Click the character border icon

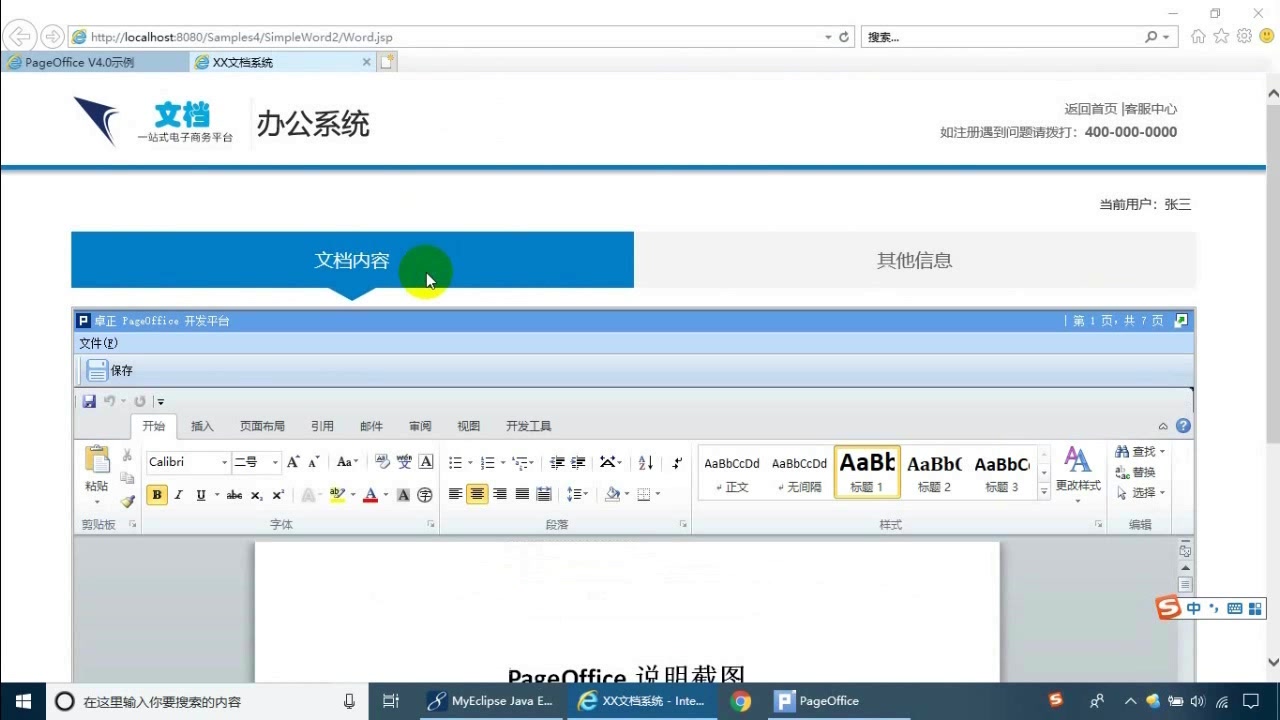click(x=426, y=462)
